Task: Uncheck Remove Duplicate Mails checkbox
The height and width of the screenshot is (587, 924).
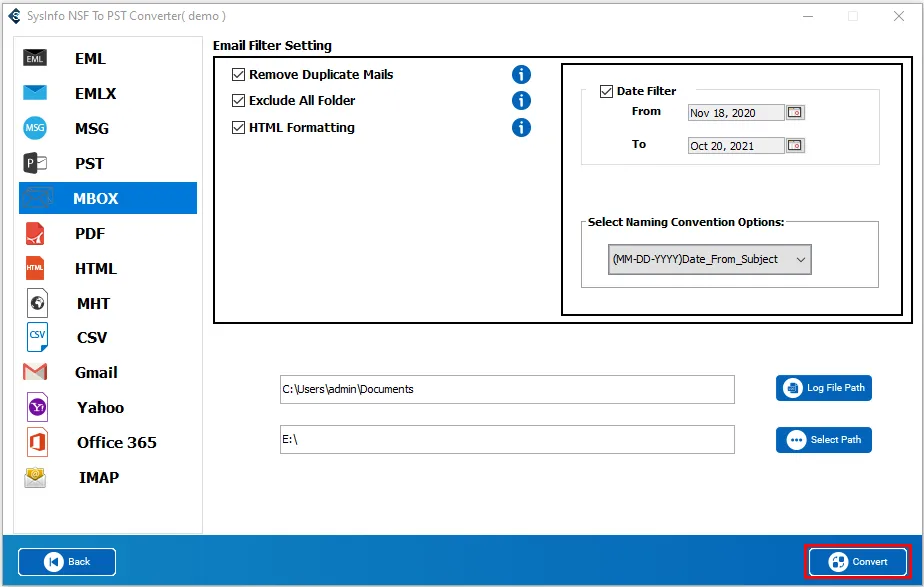Action: (x=239, y=75)
